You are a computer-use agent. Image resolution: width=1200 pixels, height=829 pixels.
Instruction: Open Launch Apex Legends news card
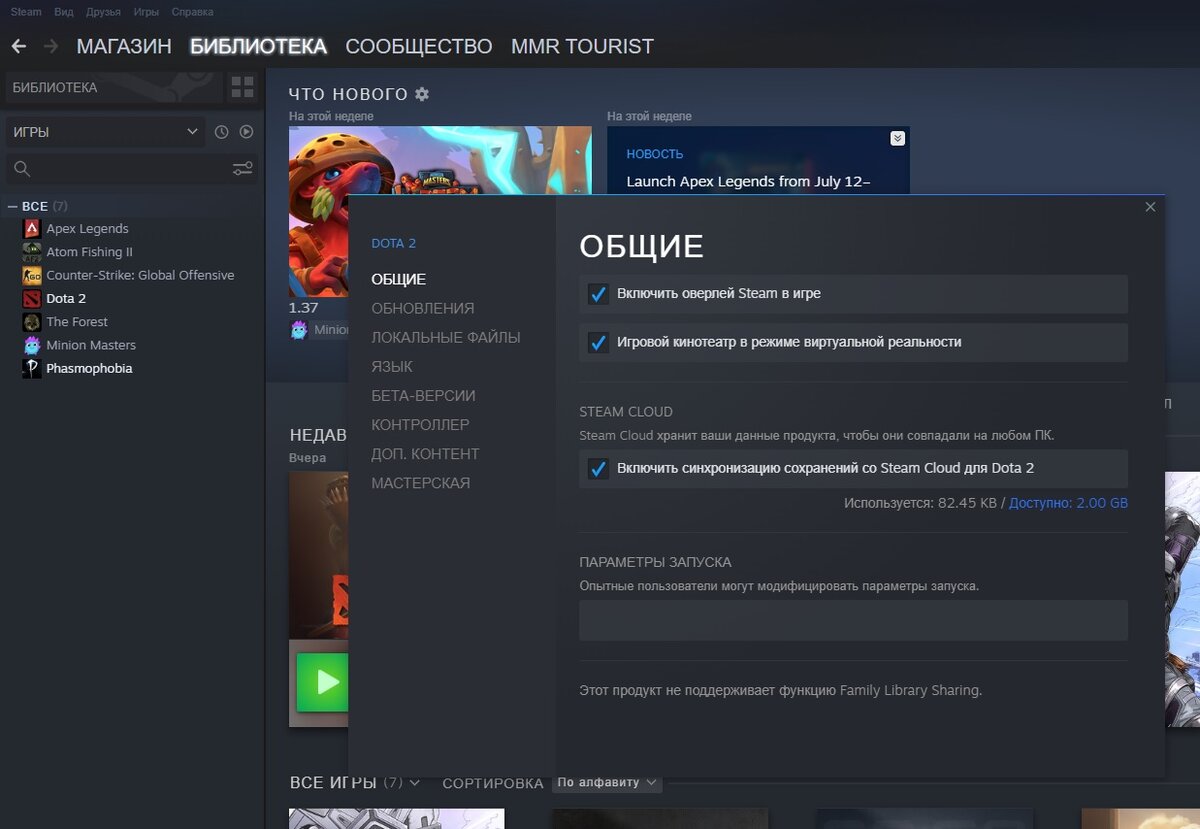click(x=758, y=160)
